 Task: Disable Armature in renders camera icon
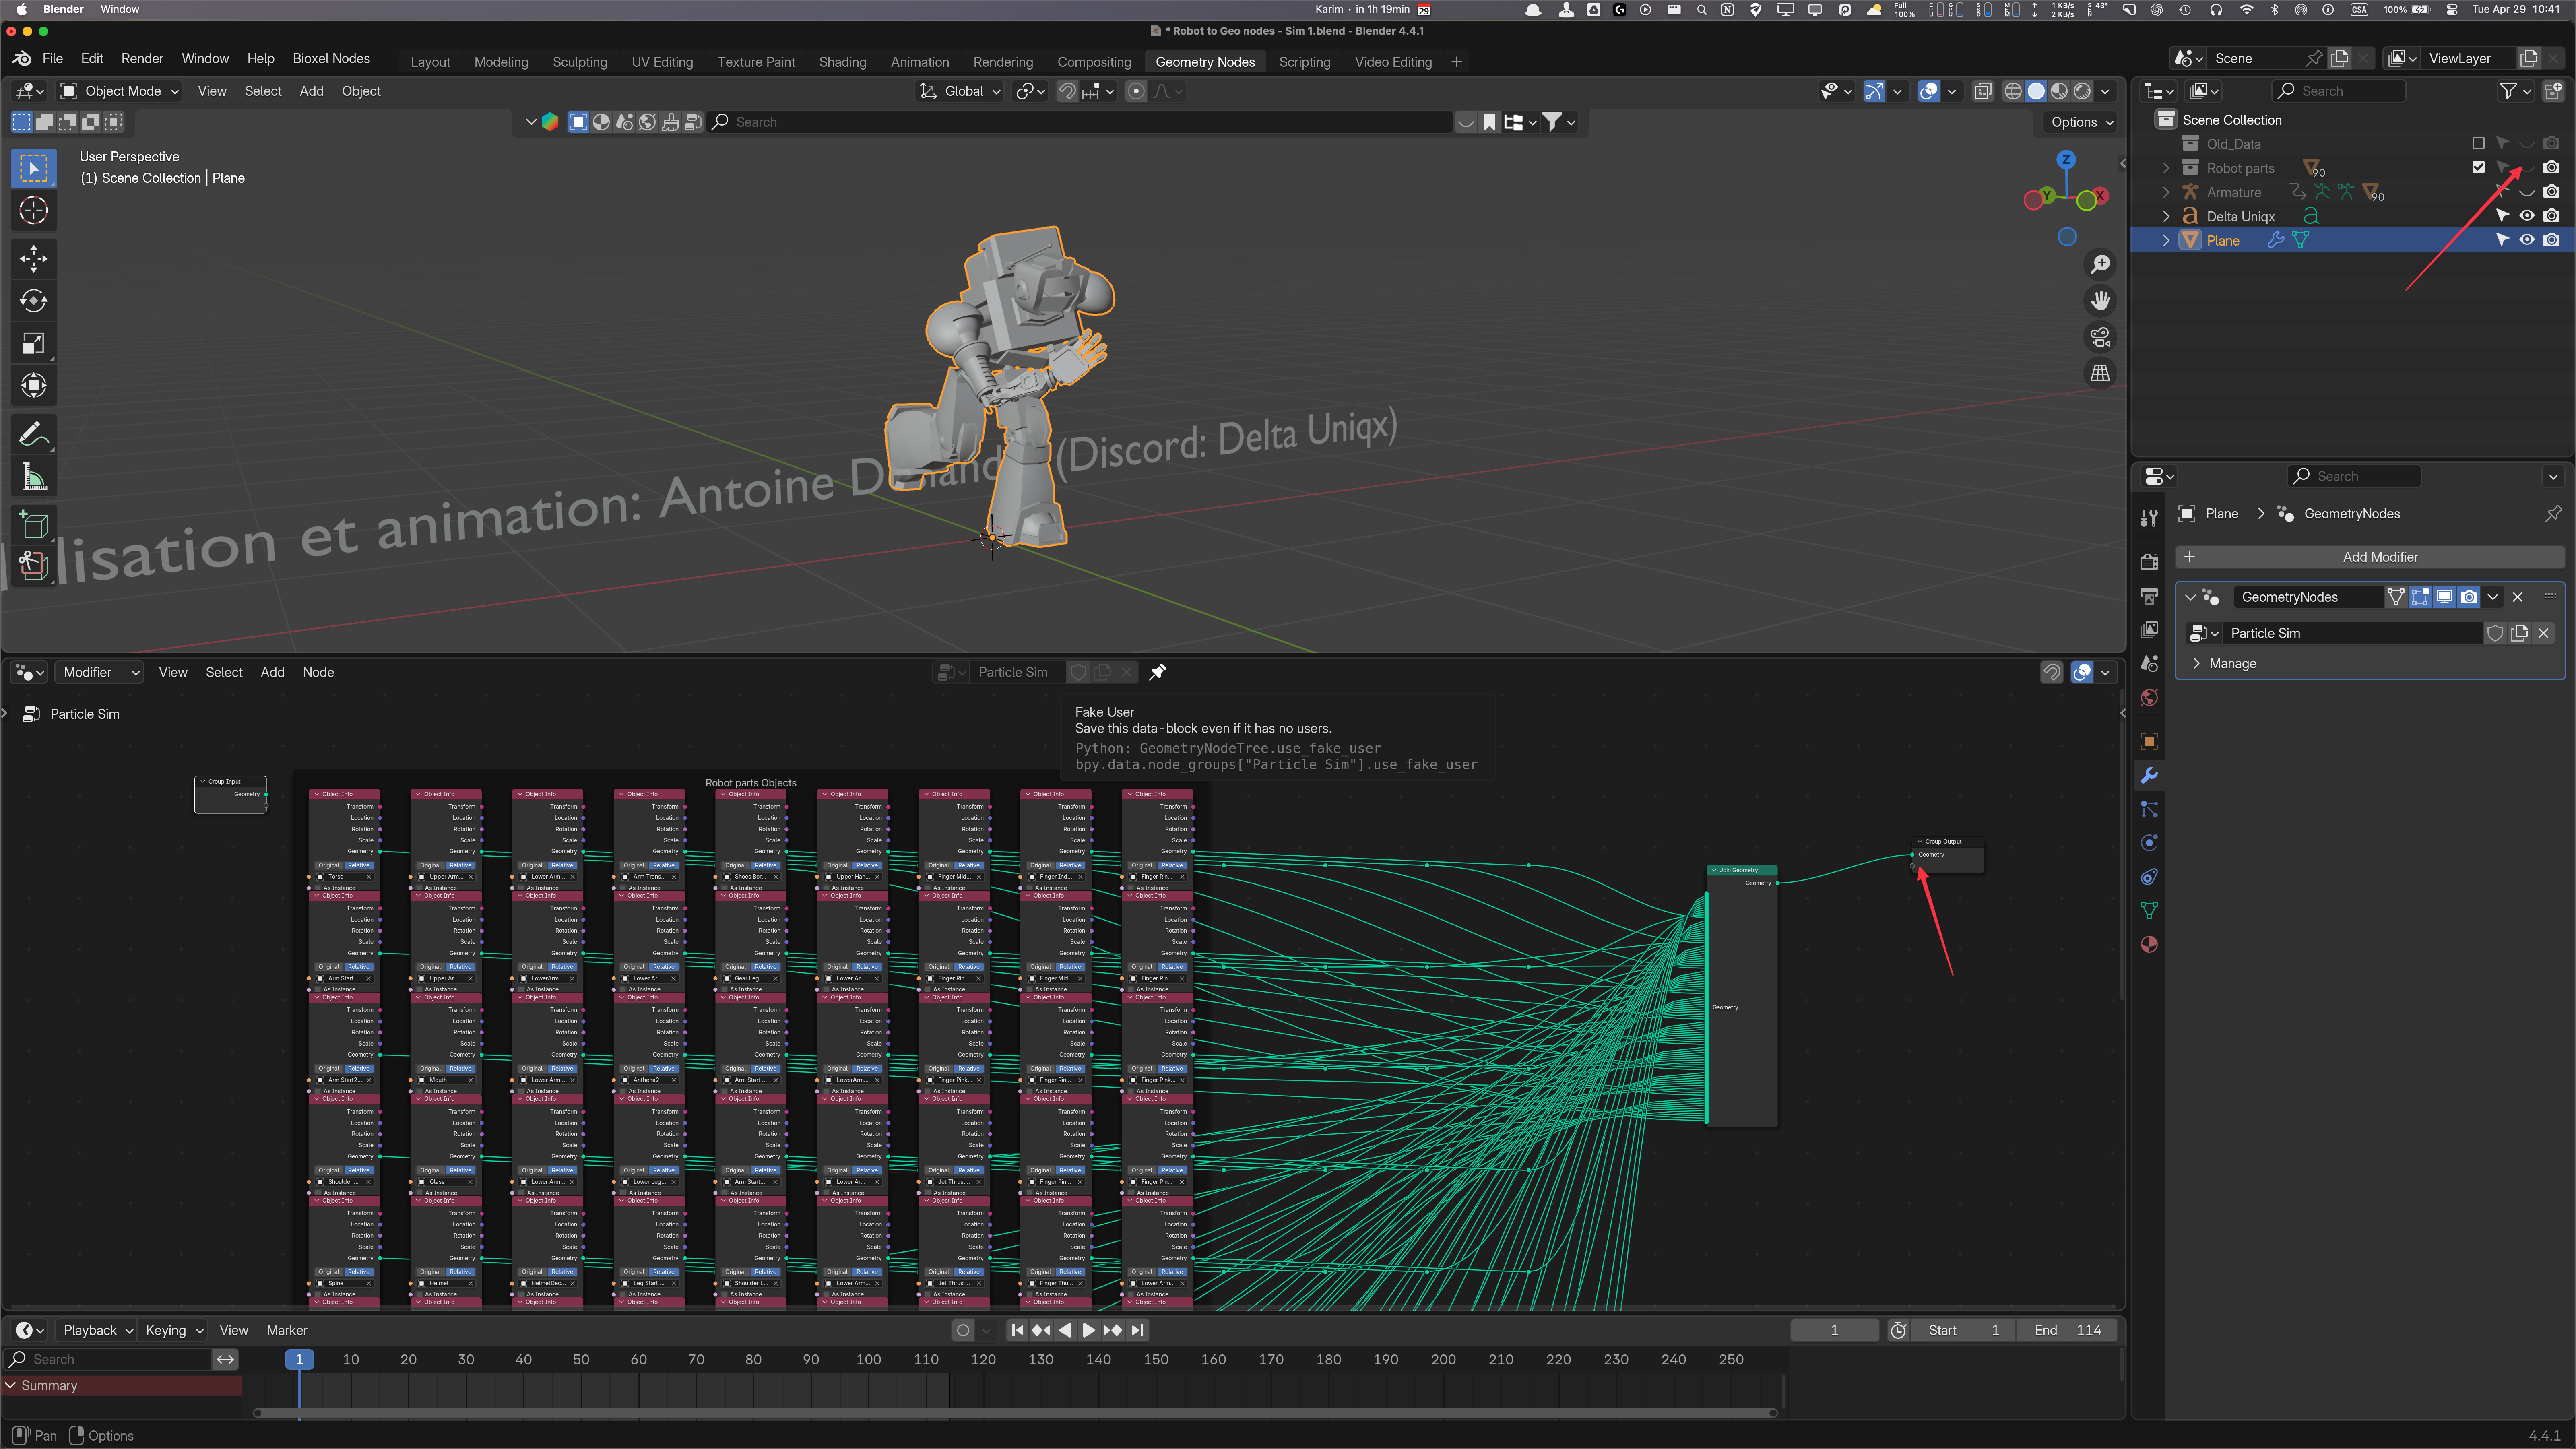[2552, 192]
